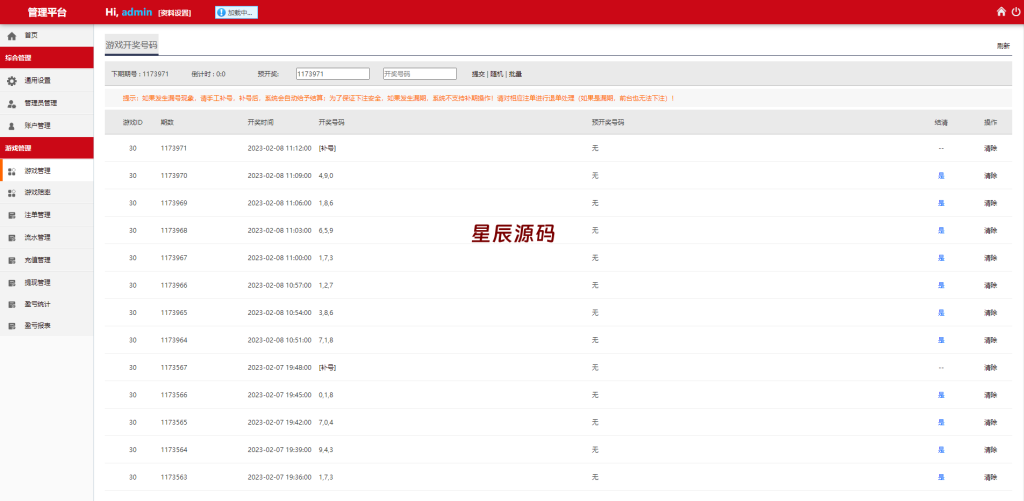Click the red 游戏管理 section header
The width and height of the screenshot is (1024, 501).
46,148
